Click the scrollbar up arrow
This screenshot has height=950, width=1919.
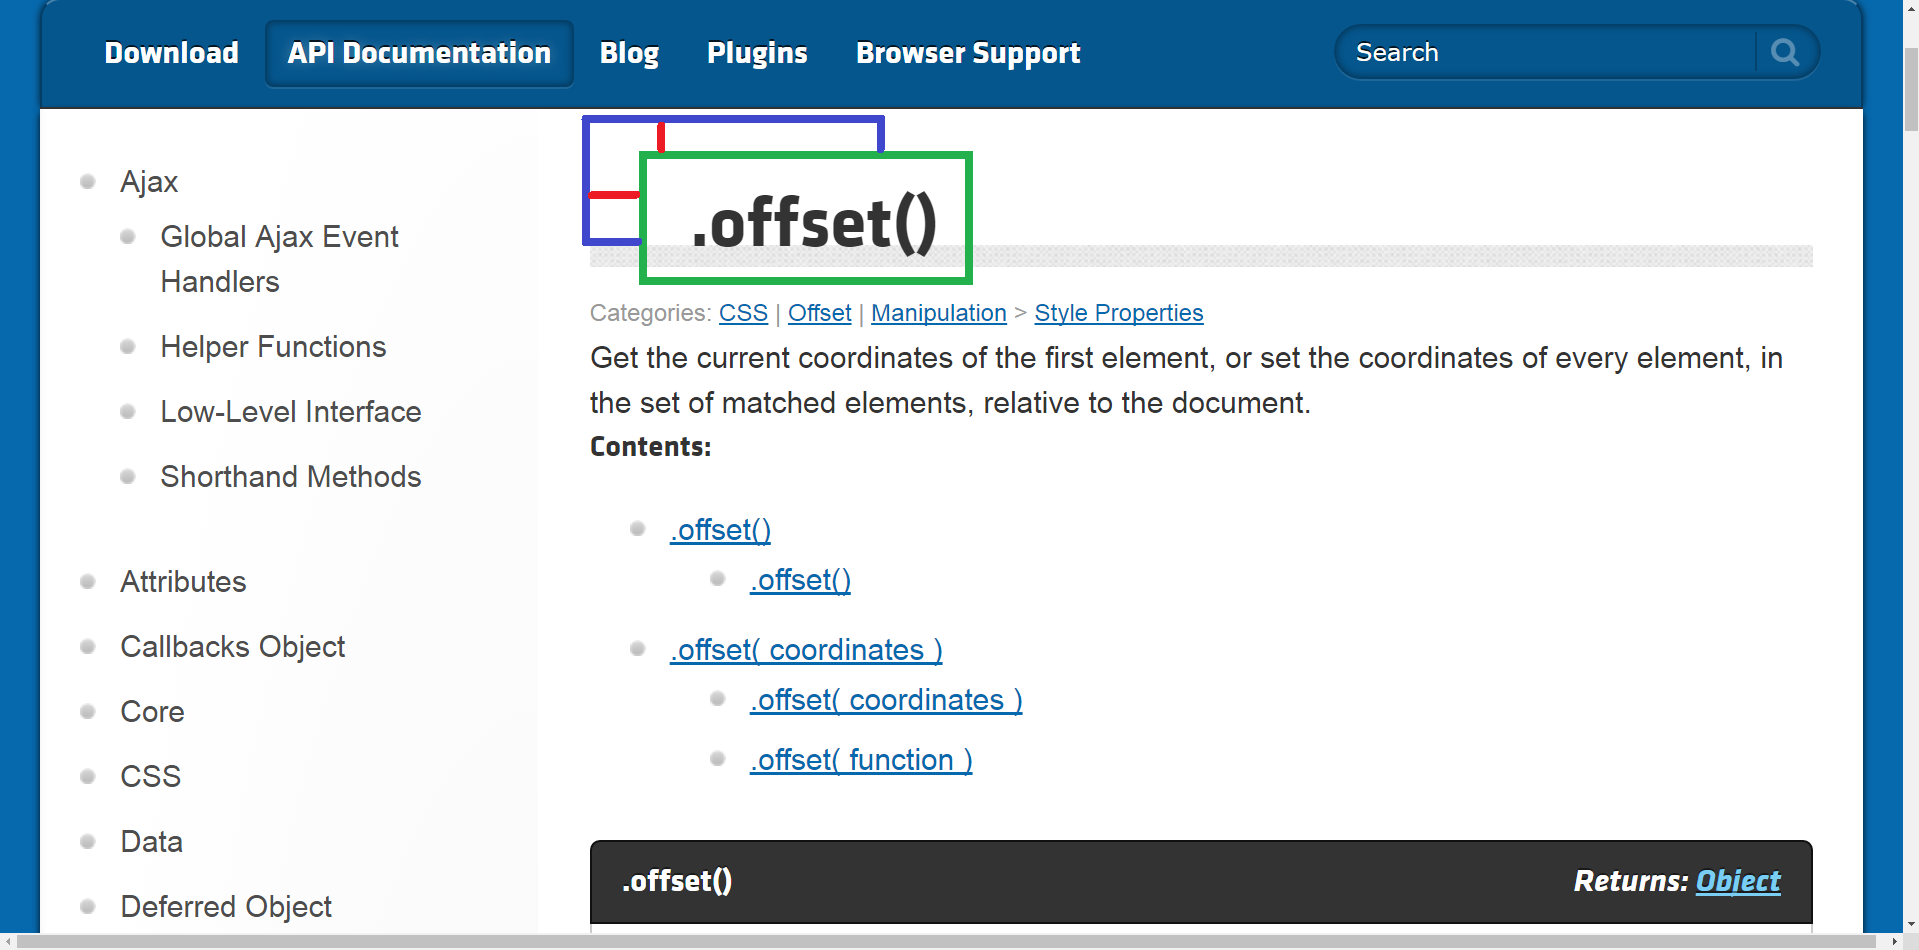[1910, 9]
